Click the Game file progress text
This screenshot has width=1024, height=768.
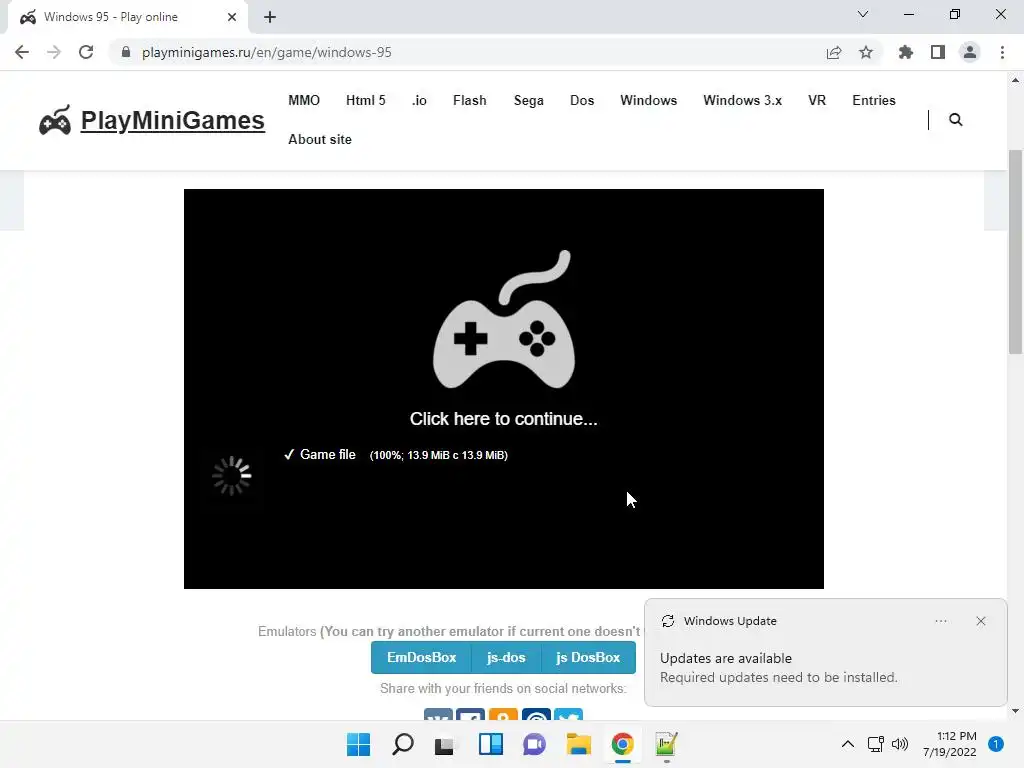(396, 455)
